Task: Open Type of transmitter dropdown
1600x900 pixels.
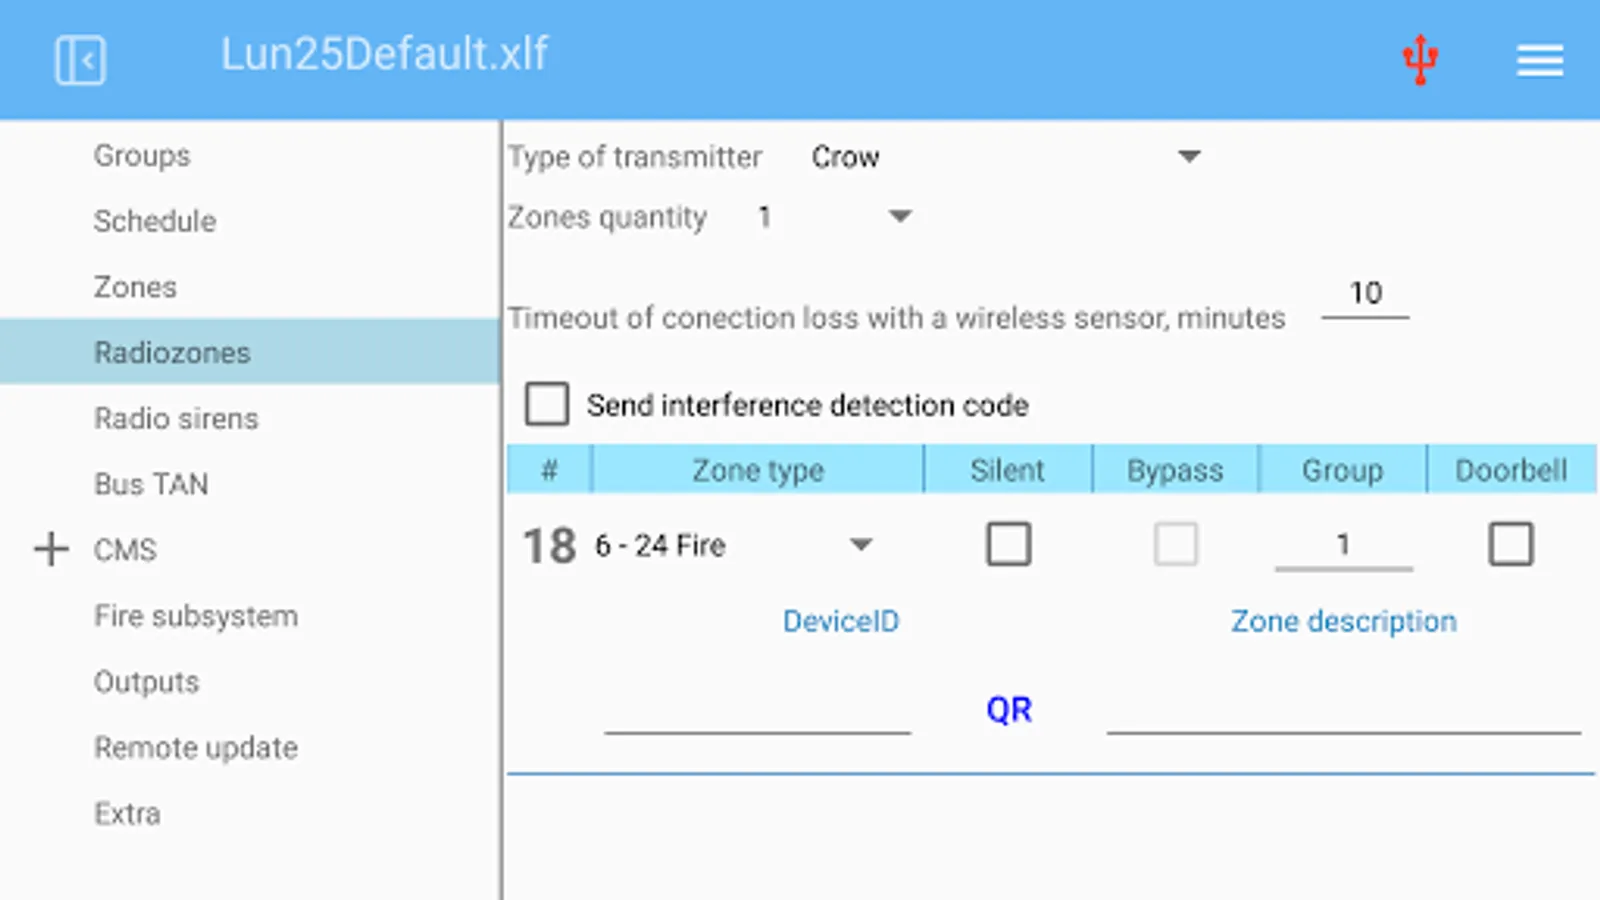Action: (1005, 157)
